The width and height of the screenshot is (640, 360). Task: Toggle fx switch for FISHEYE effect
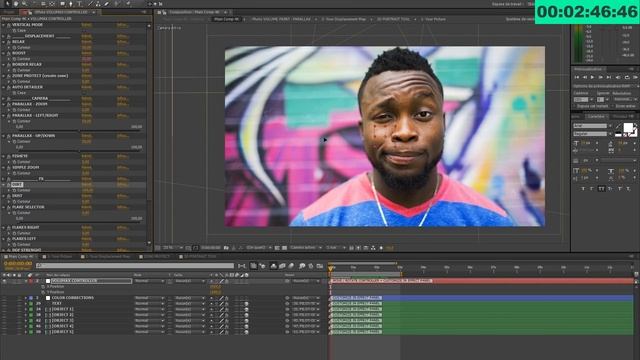tap(9, 156)
